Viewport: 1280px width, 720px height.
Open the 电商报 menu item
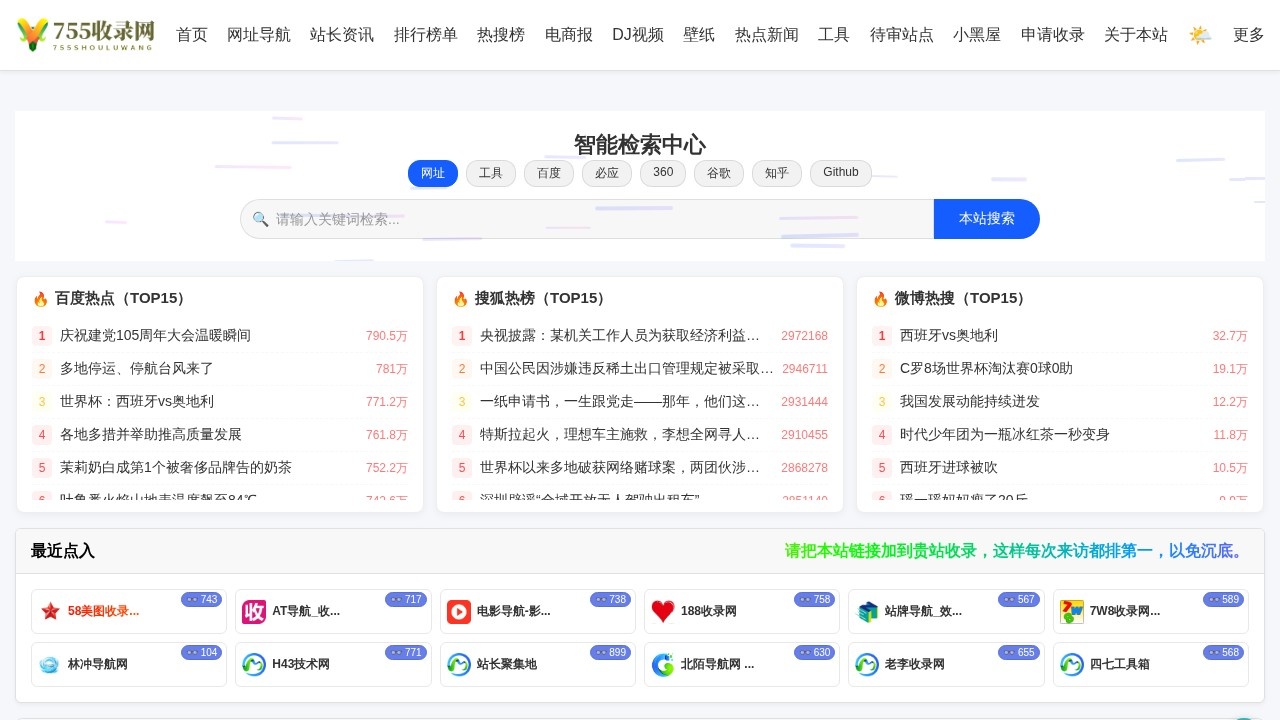click(569, 35)
